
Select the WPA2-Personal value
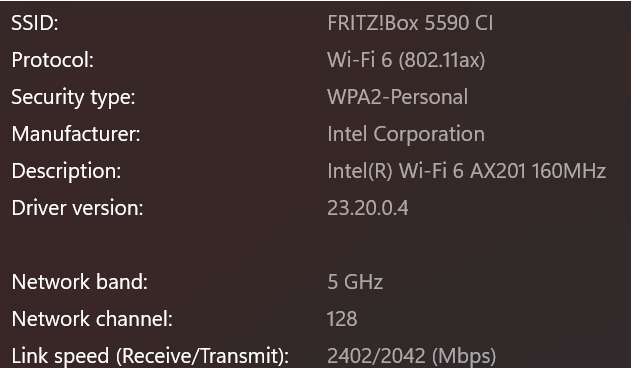398,97
